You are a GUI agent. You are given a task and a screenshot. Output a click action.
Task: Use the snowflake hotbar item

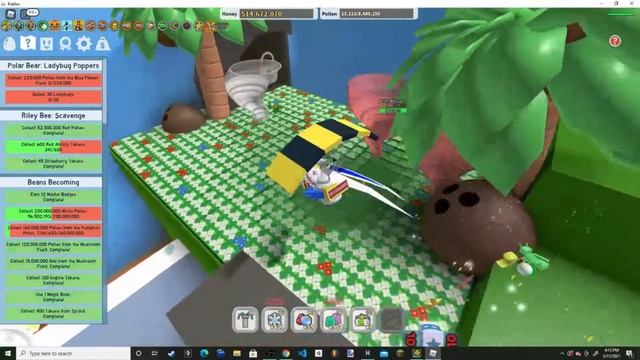(x=275, y=320)
